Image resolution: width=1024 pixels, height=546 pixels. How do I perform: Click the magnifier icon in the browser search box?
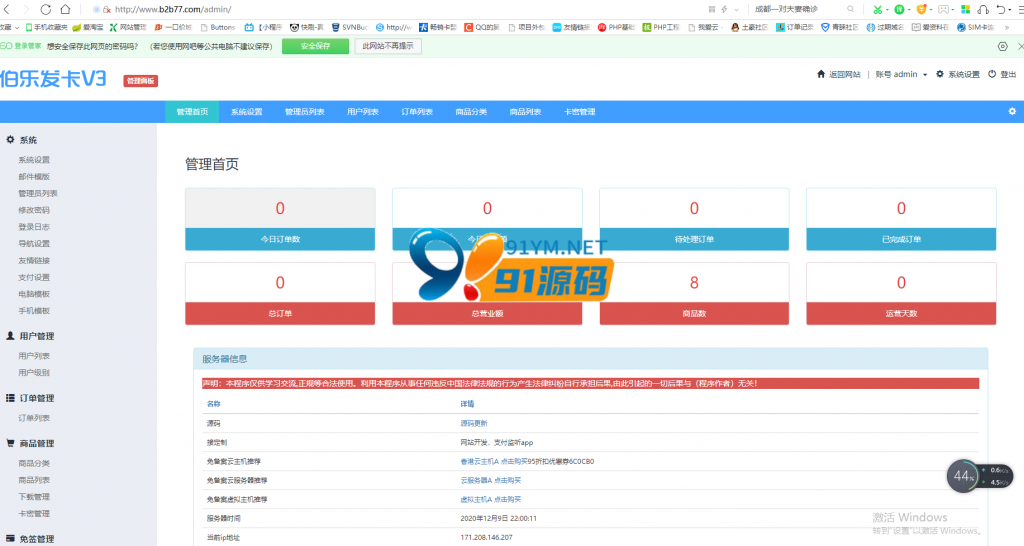[850, 9]
